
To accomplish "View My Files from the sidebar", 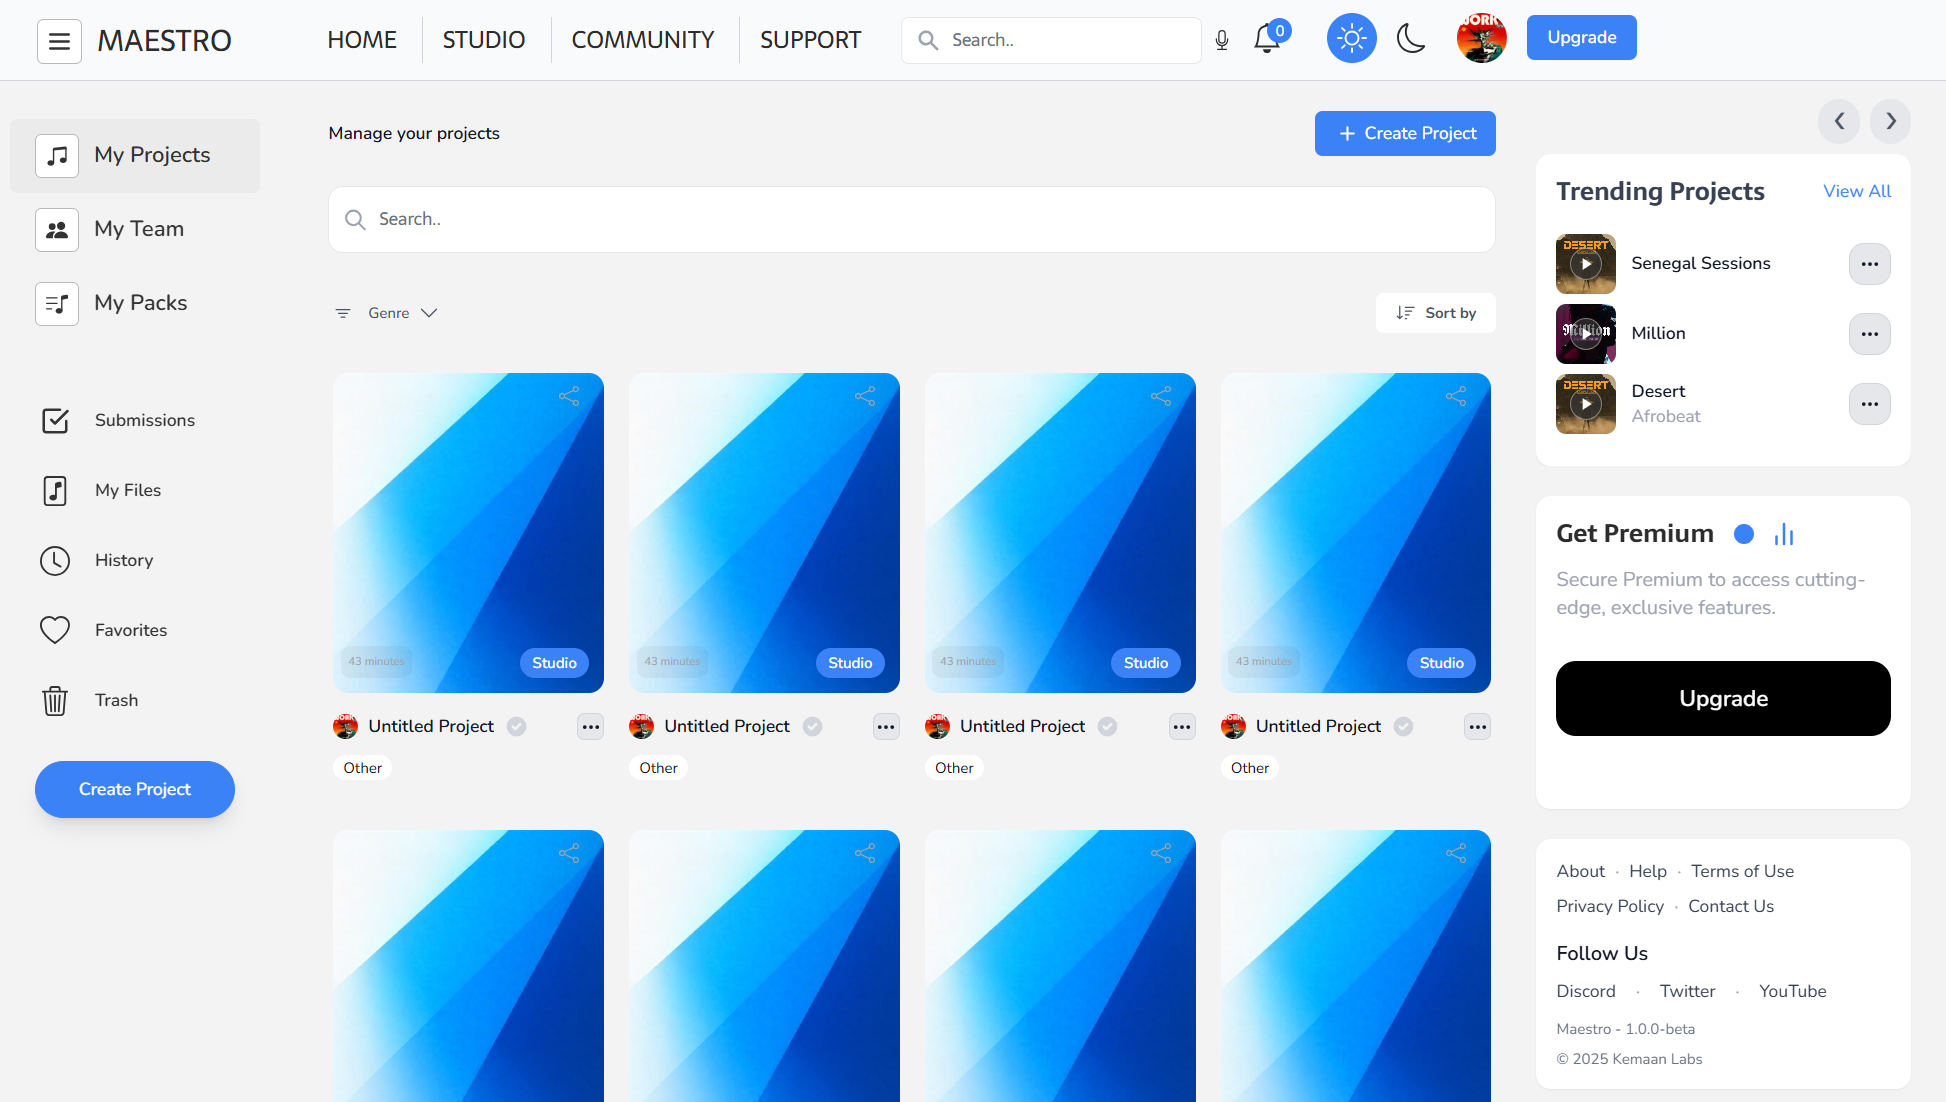I will [x=127, y=490].
